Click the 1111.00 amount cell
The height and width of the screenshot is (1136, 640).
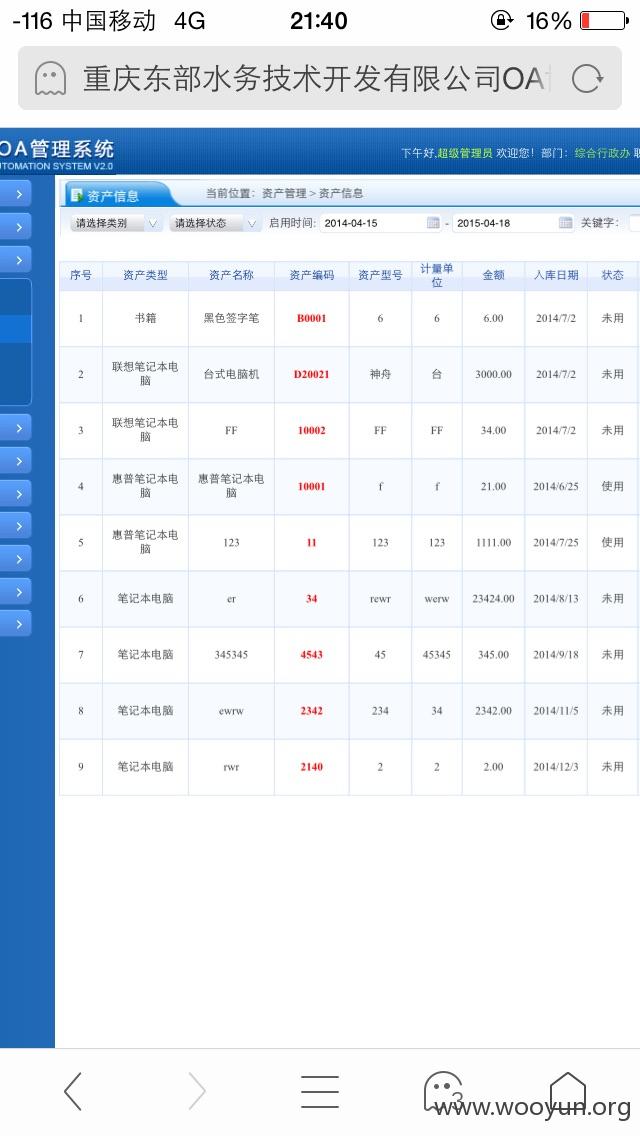point(494,543)
